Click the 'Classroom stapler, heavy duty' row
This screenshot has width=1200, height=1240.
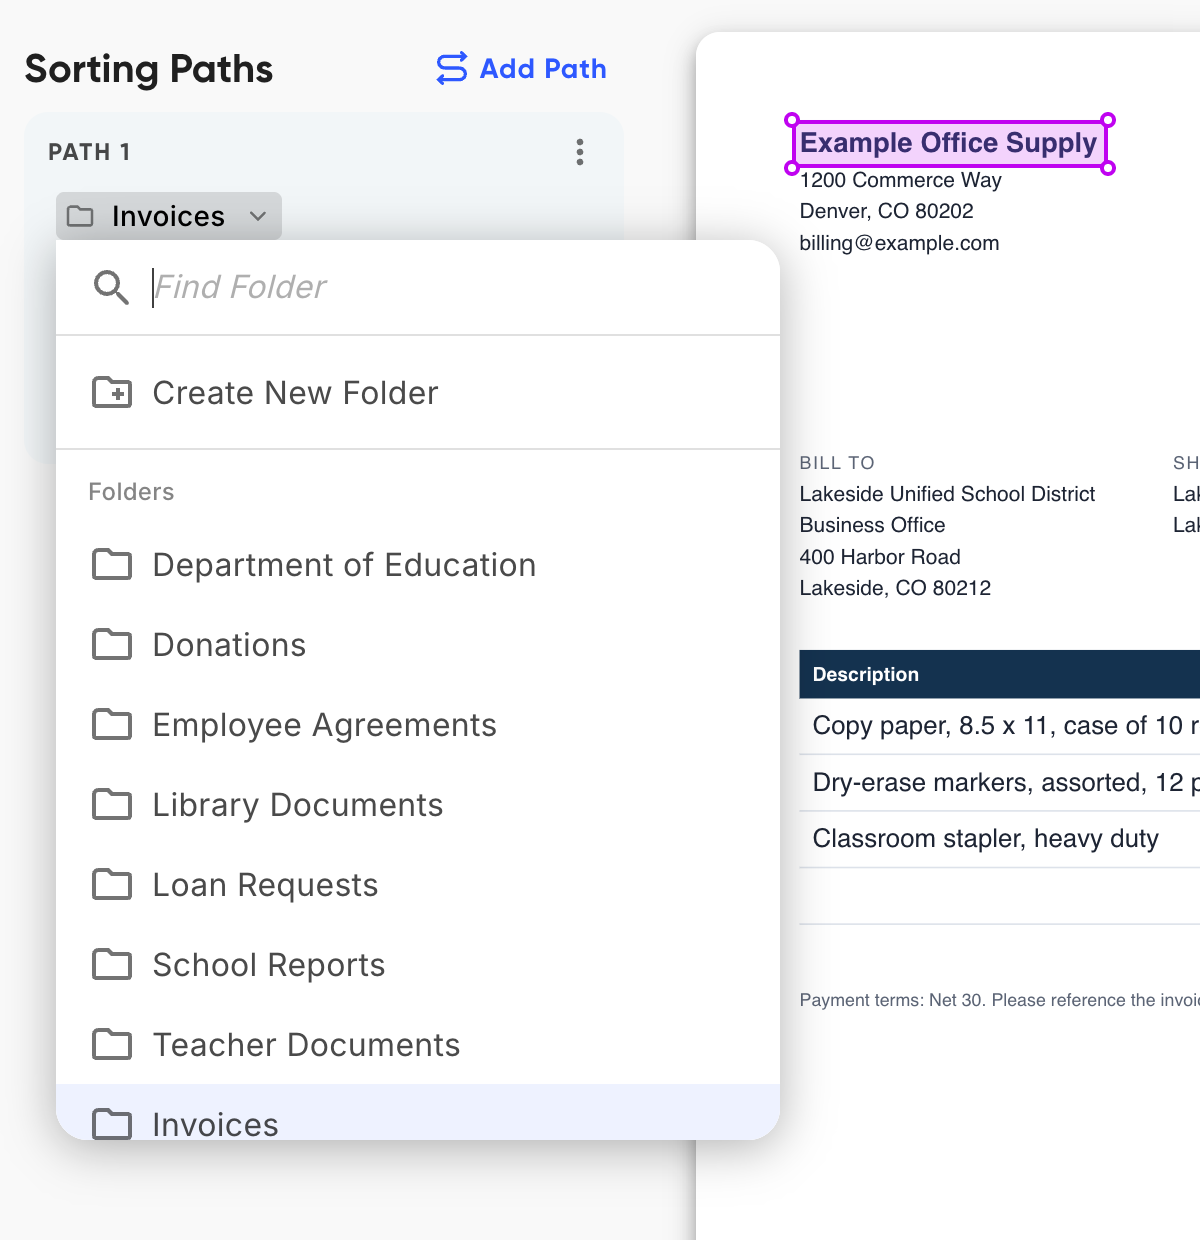[x=1000, y=838]
